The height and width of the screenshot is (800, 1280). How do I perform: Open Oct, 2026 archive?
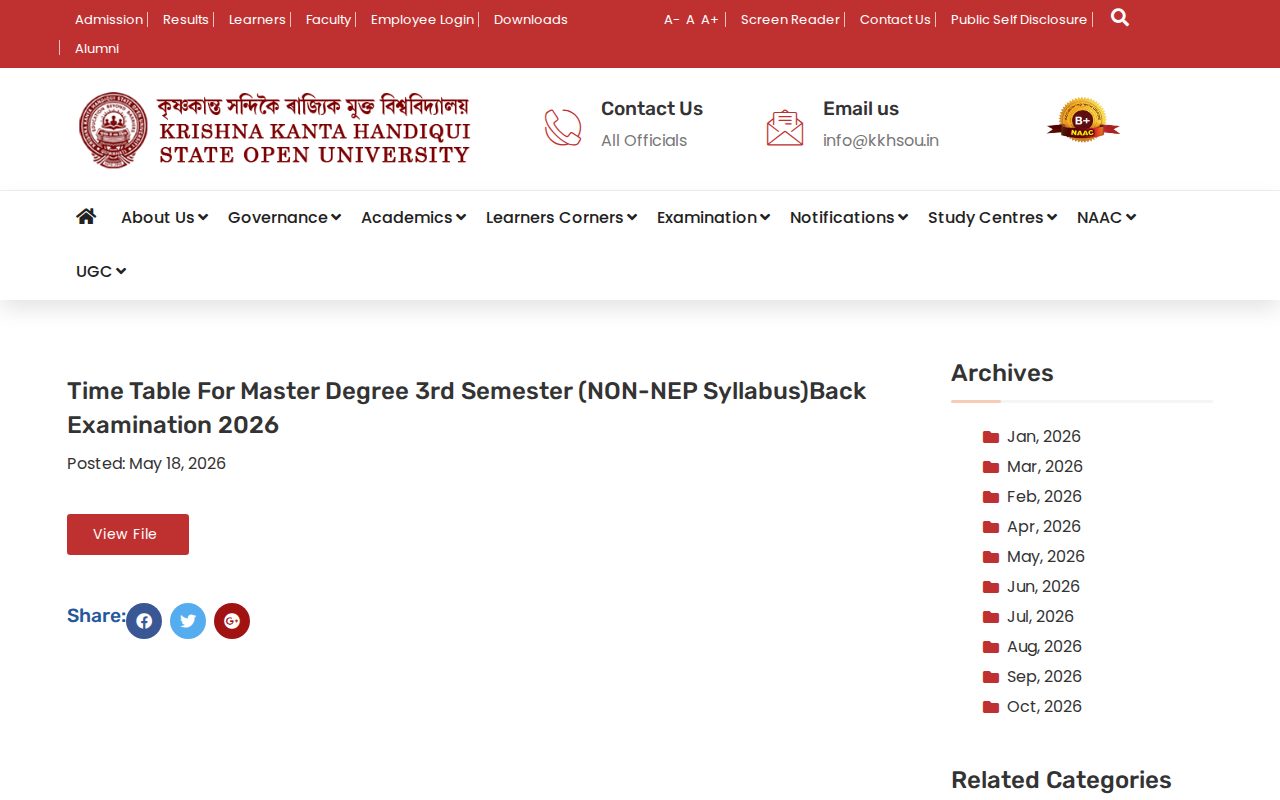pos(1044,707)
